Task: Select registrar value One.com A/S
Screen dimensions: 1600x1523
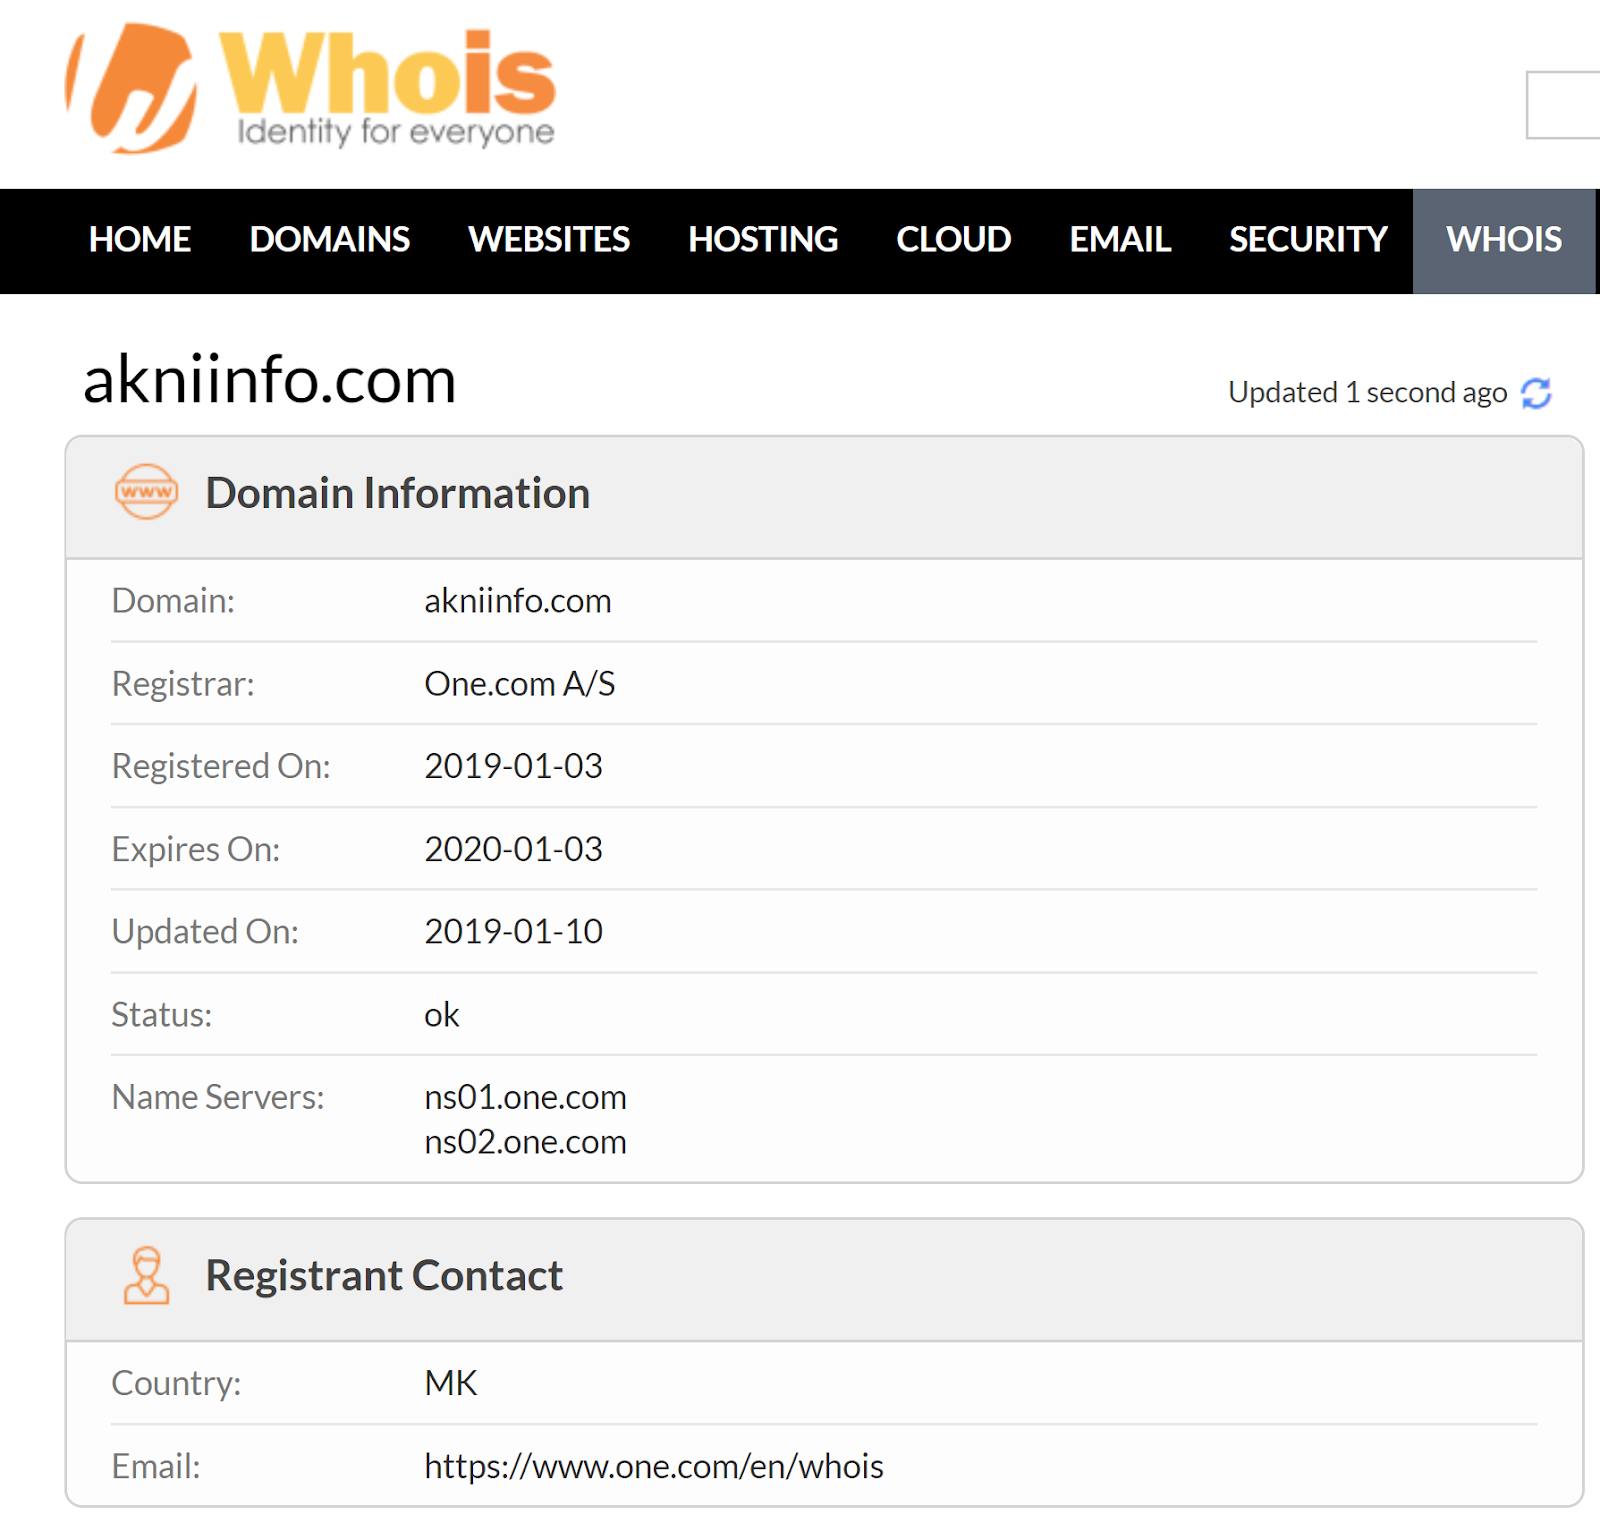Action: click(x=520, y=684)
